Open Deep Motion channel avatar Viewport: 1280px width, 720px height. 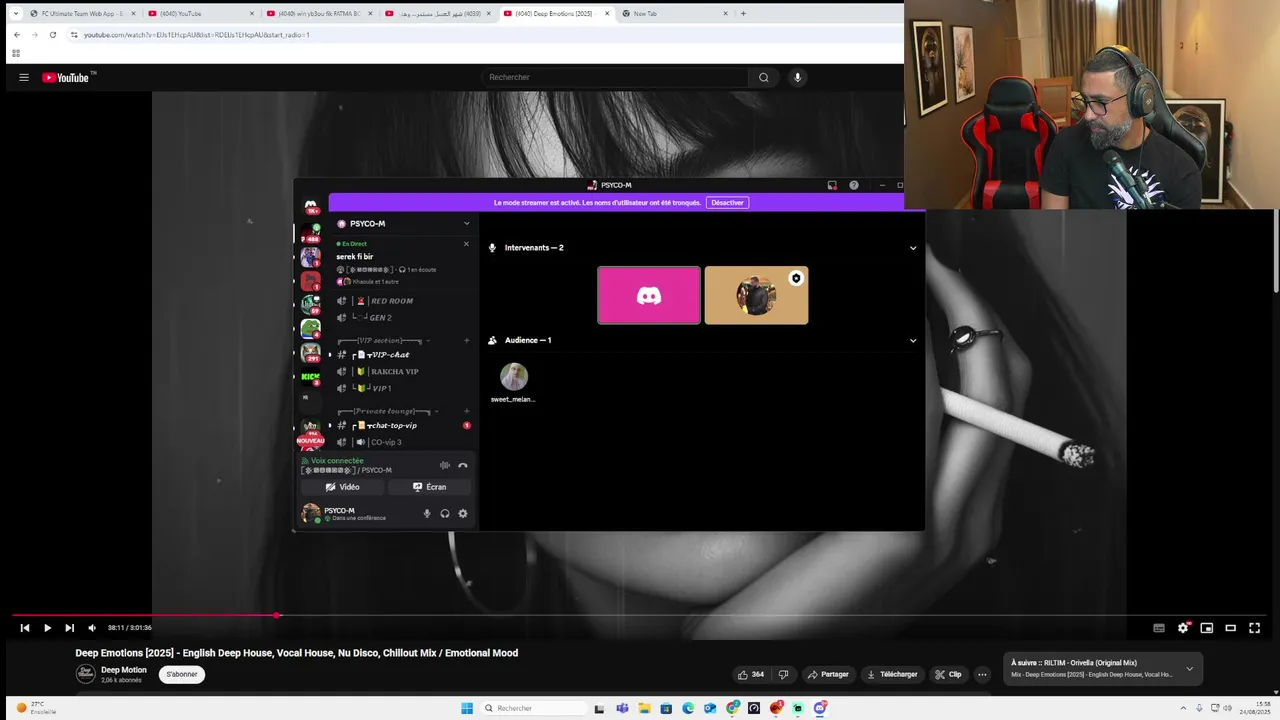[86, 674]
